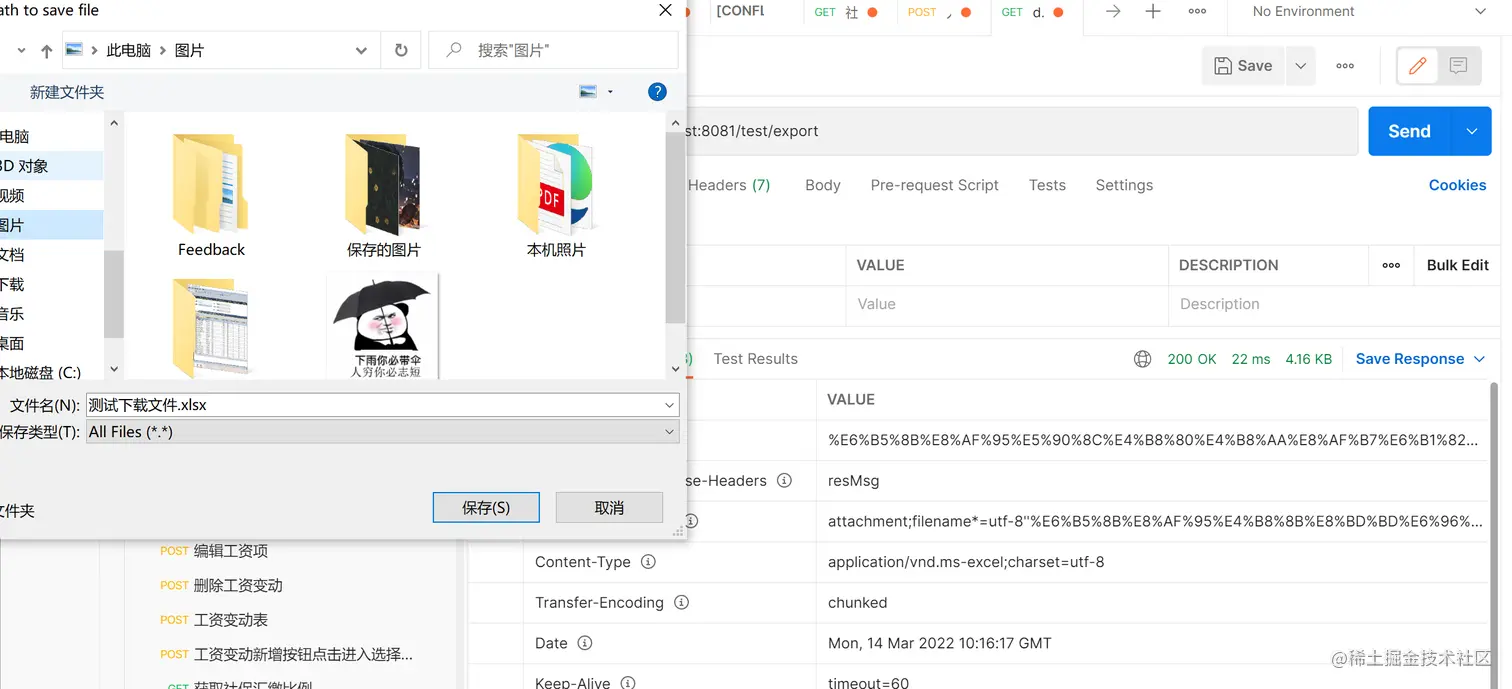The width and height of the screenshot is (1512, 689).
Task: Switch to comments mode icon
Action: pyautogui.click(x=1458, y=66)
